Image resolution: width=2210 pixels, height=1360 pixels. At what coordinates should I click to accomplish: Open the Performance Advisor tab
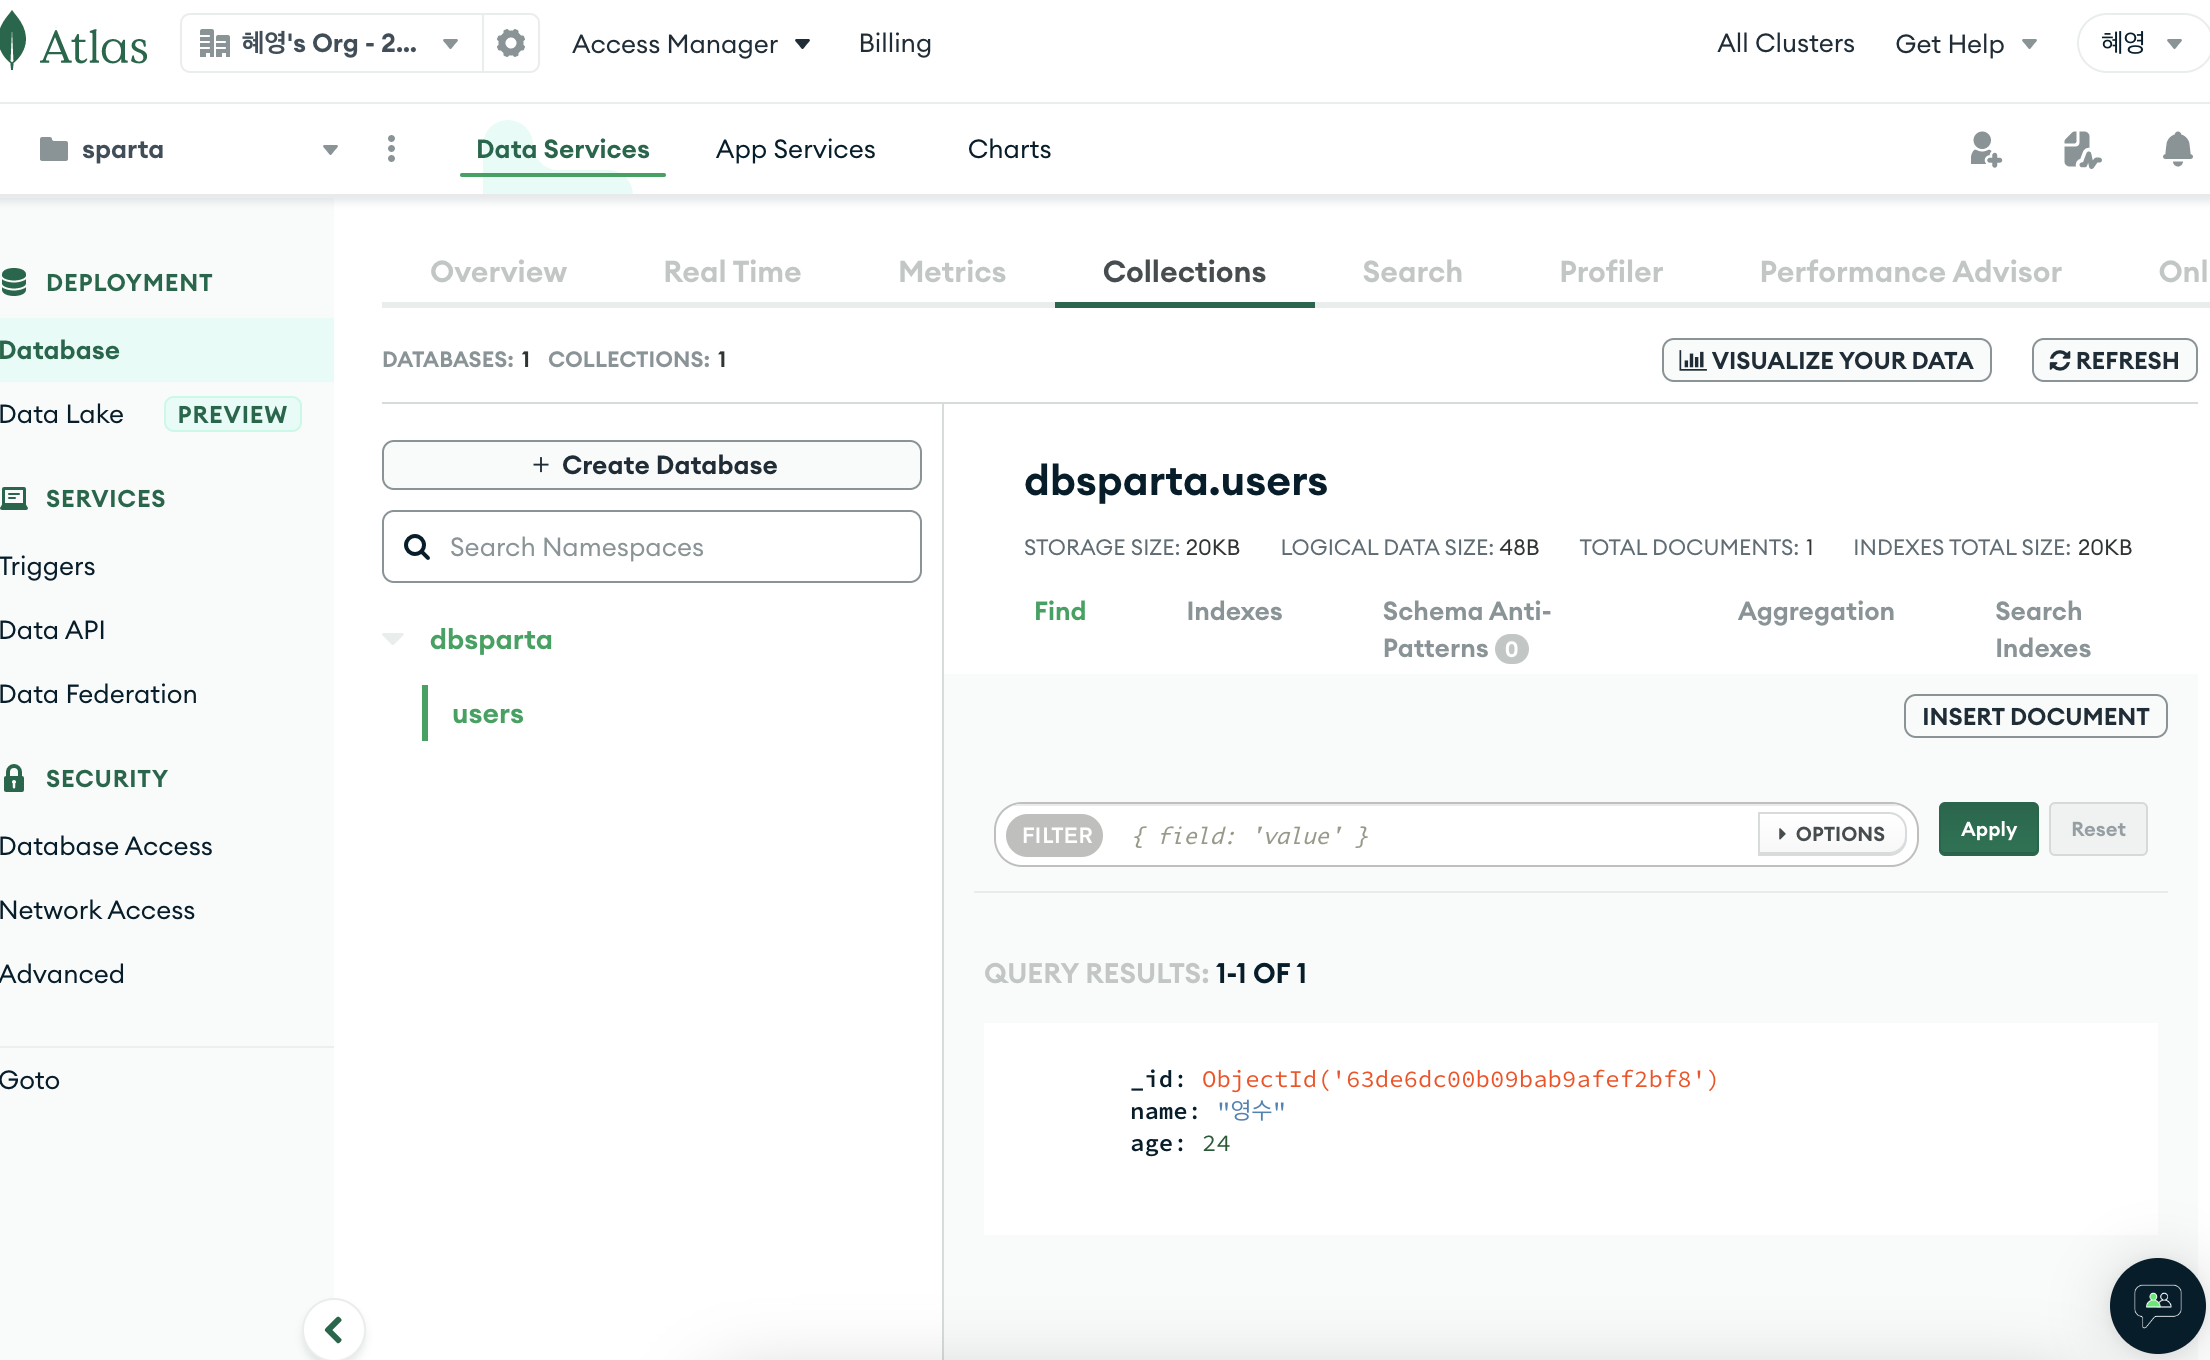tap(1910, 272)
